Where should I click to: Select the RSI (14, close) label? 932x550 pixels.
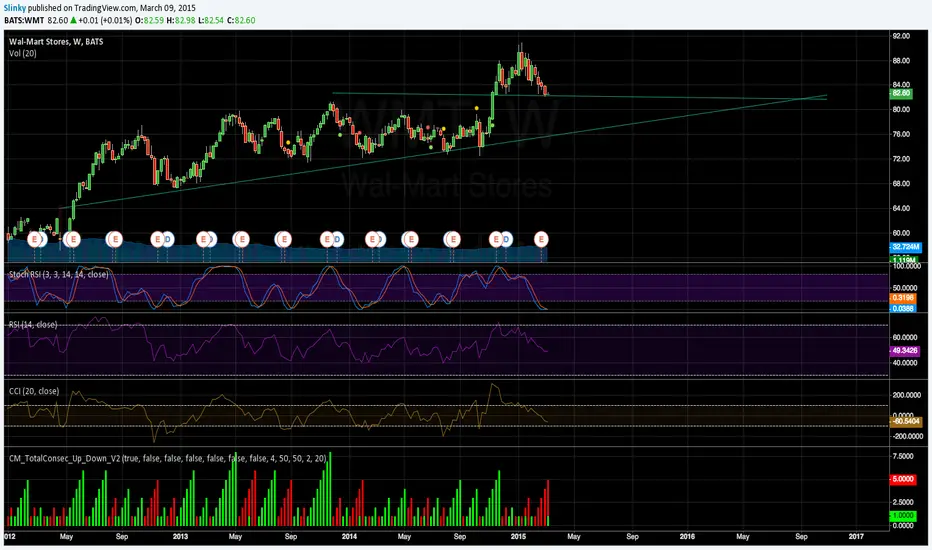[33, 325]
